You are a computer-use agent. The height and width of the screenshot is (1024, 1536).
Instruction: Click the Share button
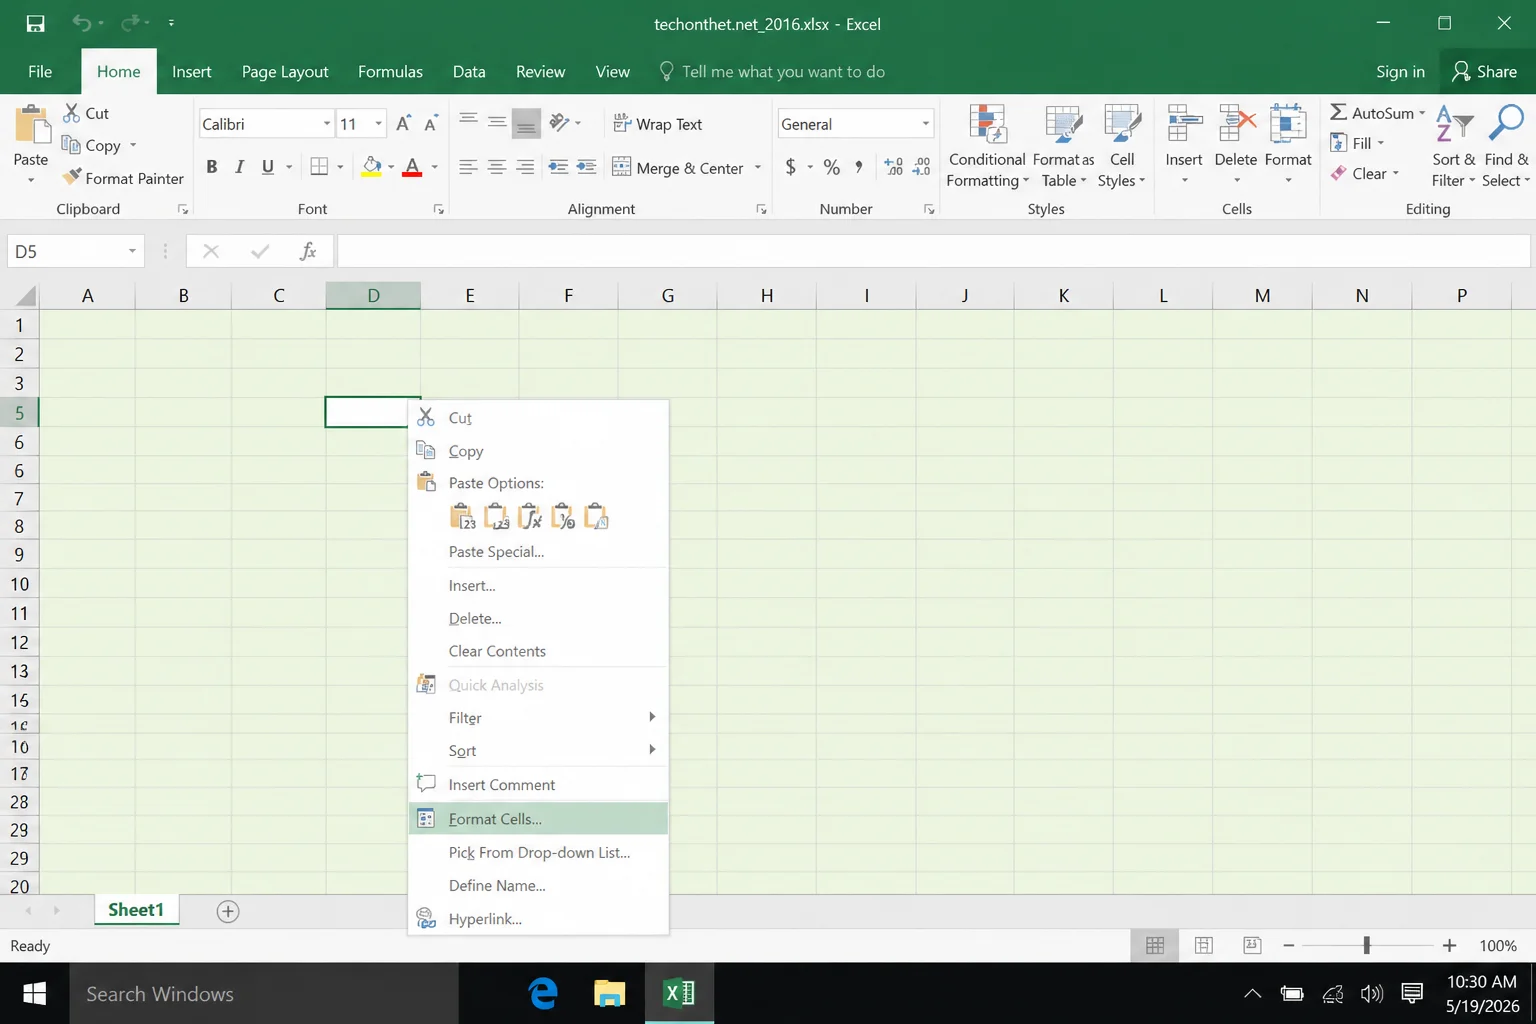coord(1485,71)
